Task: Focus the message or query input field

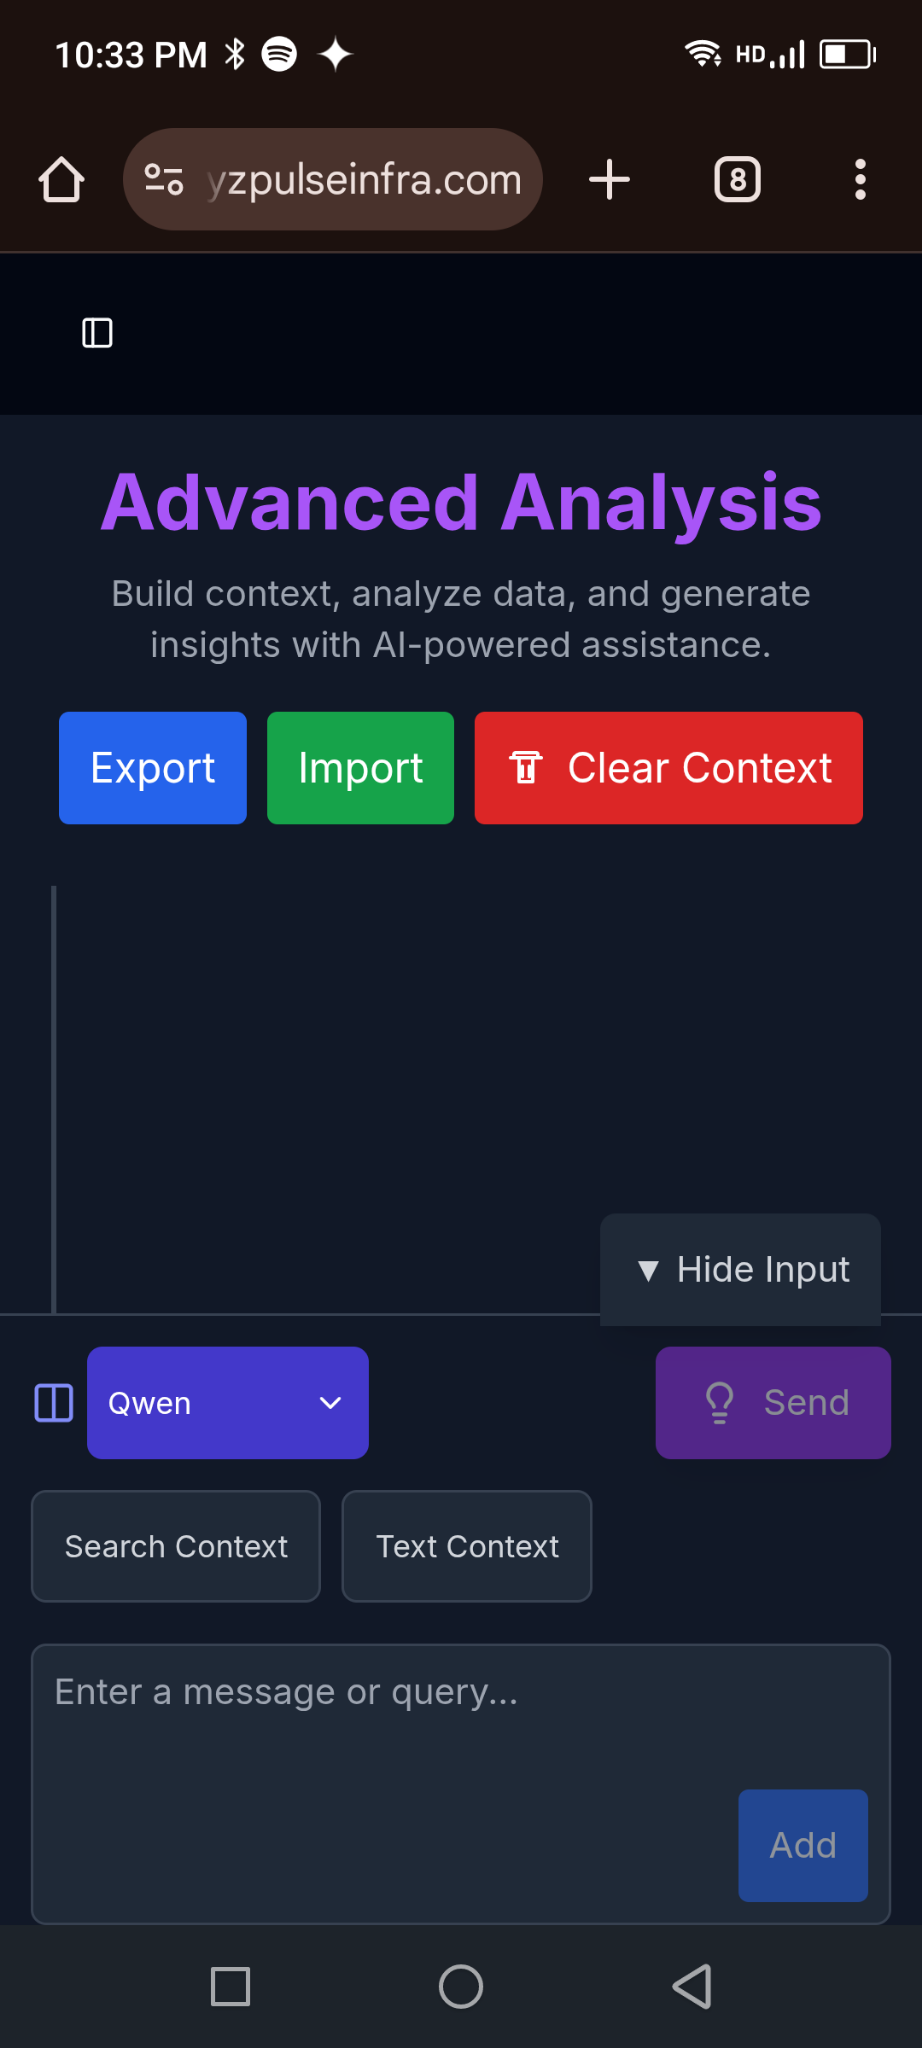Action: click(461, 1784)
